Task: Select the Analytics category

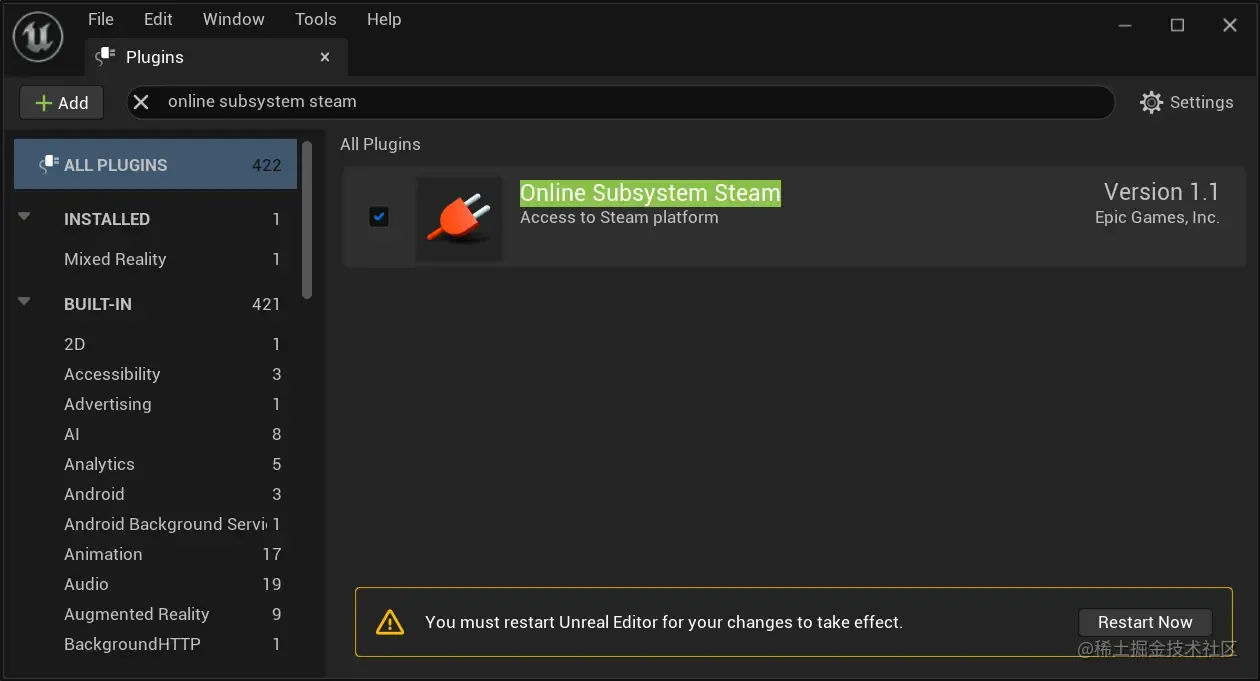Action: click(156, 464)
